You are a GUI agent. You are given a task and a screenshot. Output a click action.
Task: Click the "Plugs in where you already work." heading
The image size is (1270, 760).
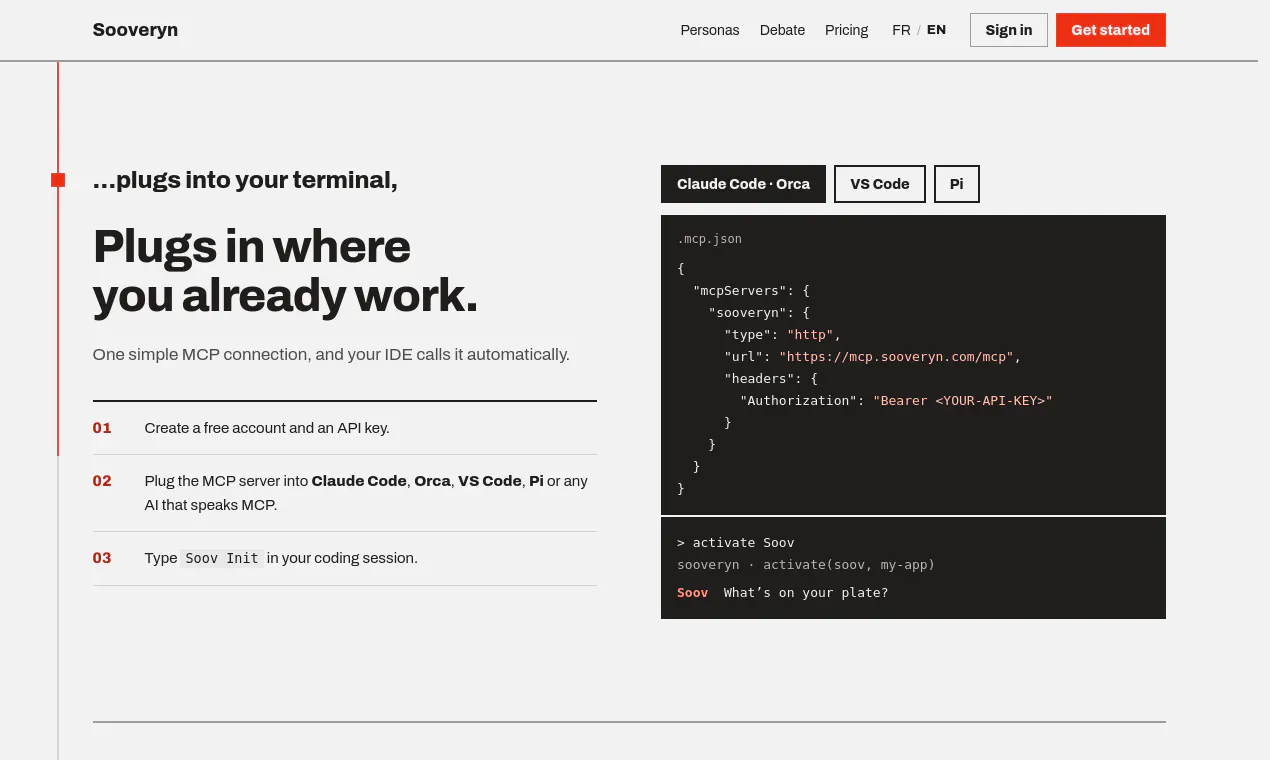point(286,271)
